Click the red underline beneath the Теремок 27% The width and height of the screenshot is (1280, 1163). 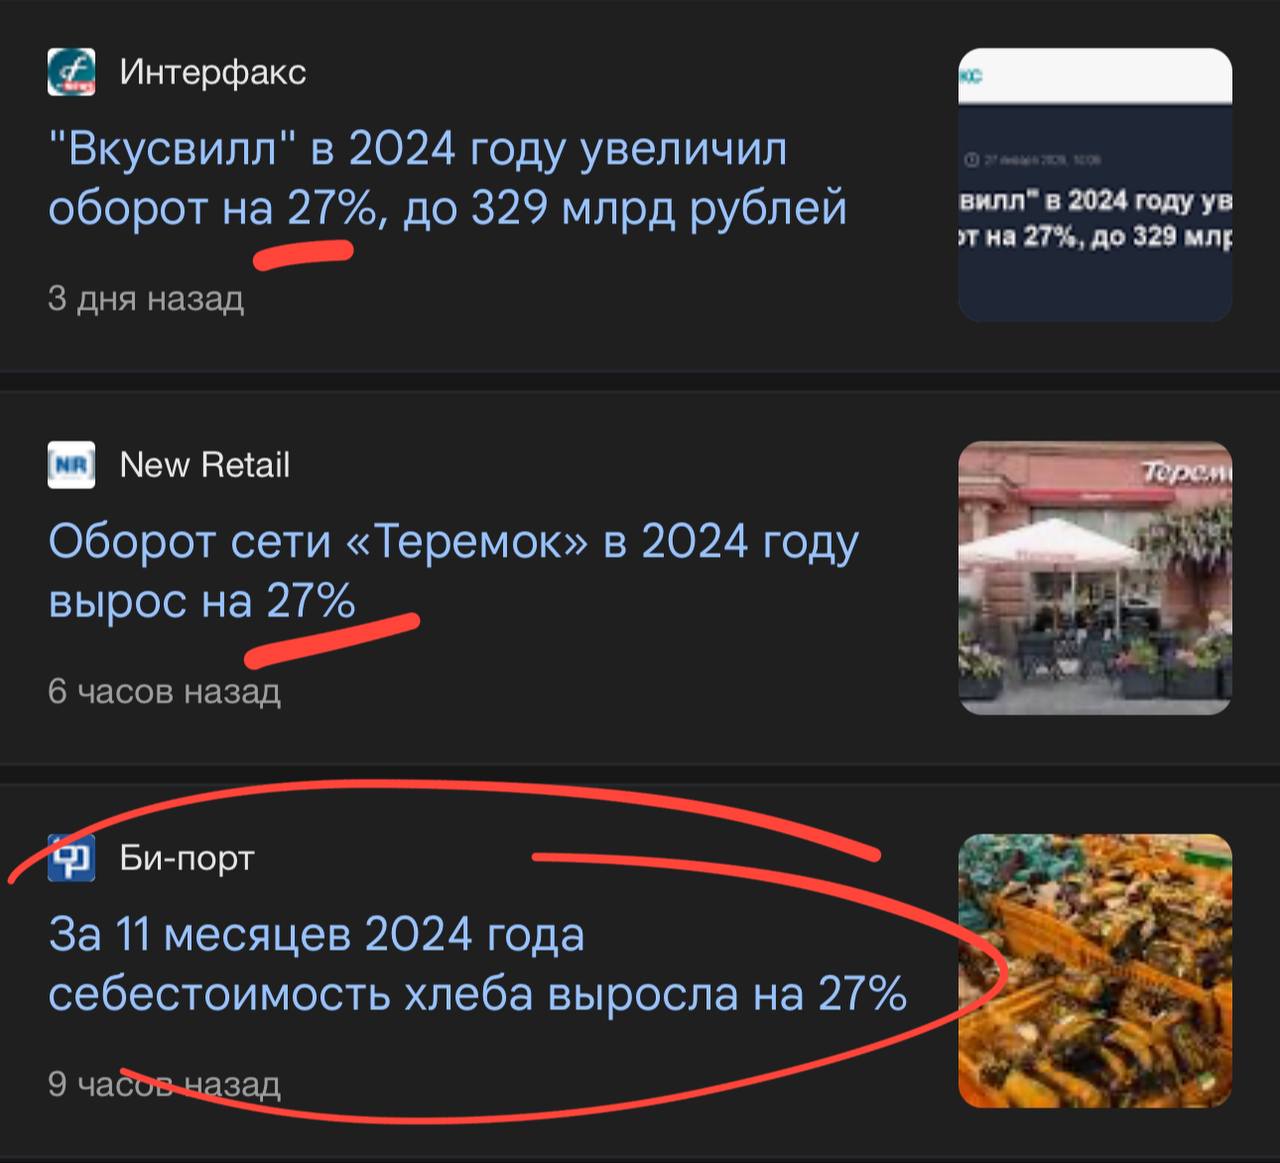coord(332,641)
